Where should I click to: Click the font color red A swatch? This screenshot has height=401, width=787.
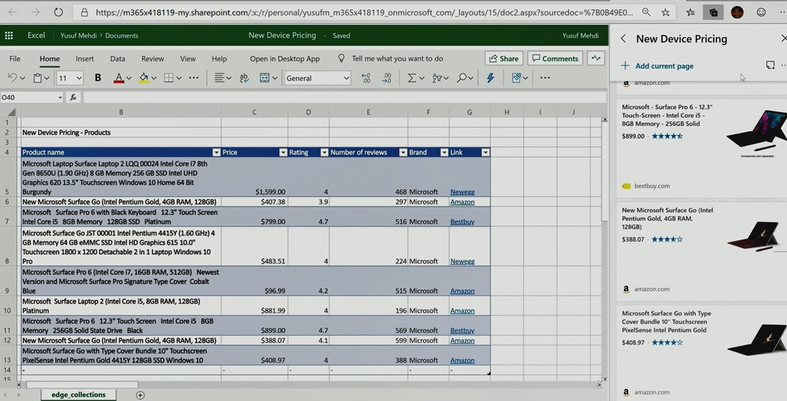pos(118,78)
